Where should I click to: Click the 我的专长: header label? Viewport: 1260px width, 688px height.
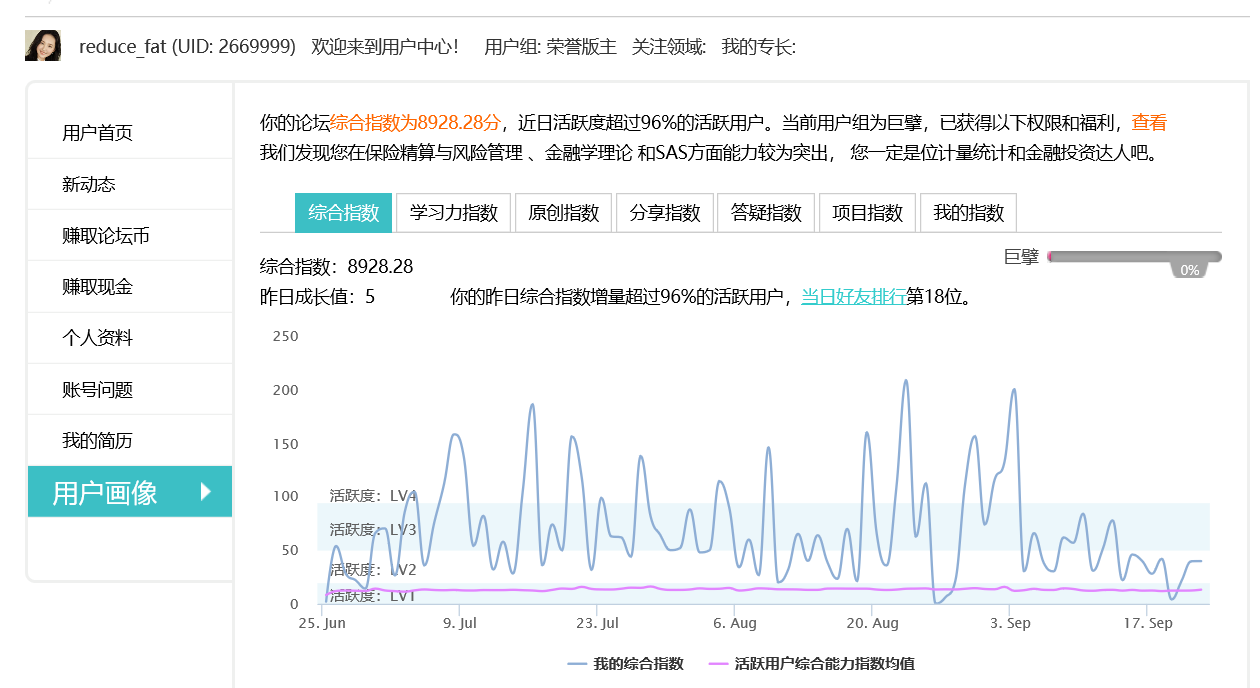click(x=759, y=46)
